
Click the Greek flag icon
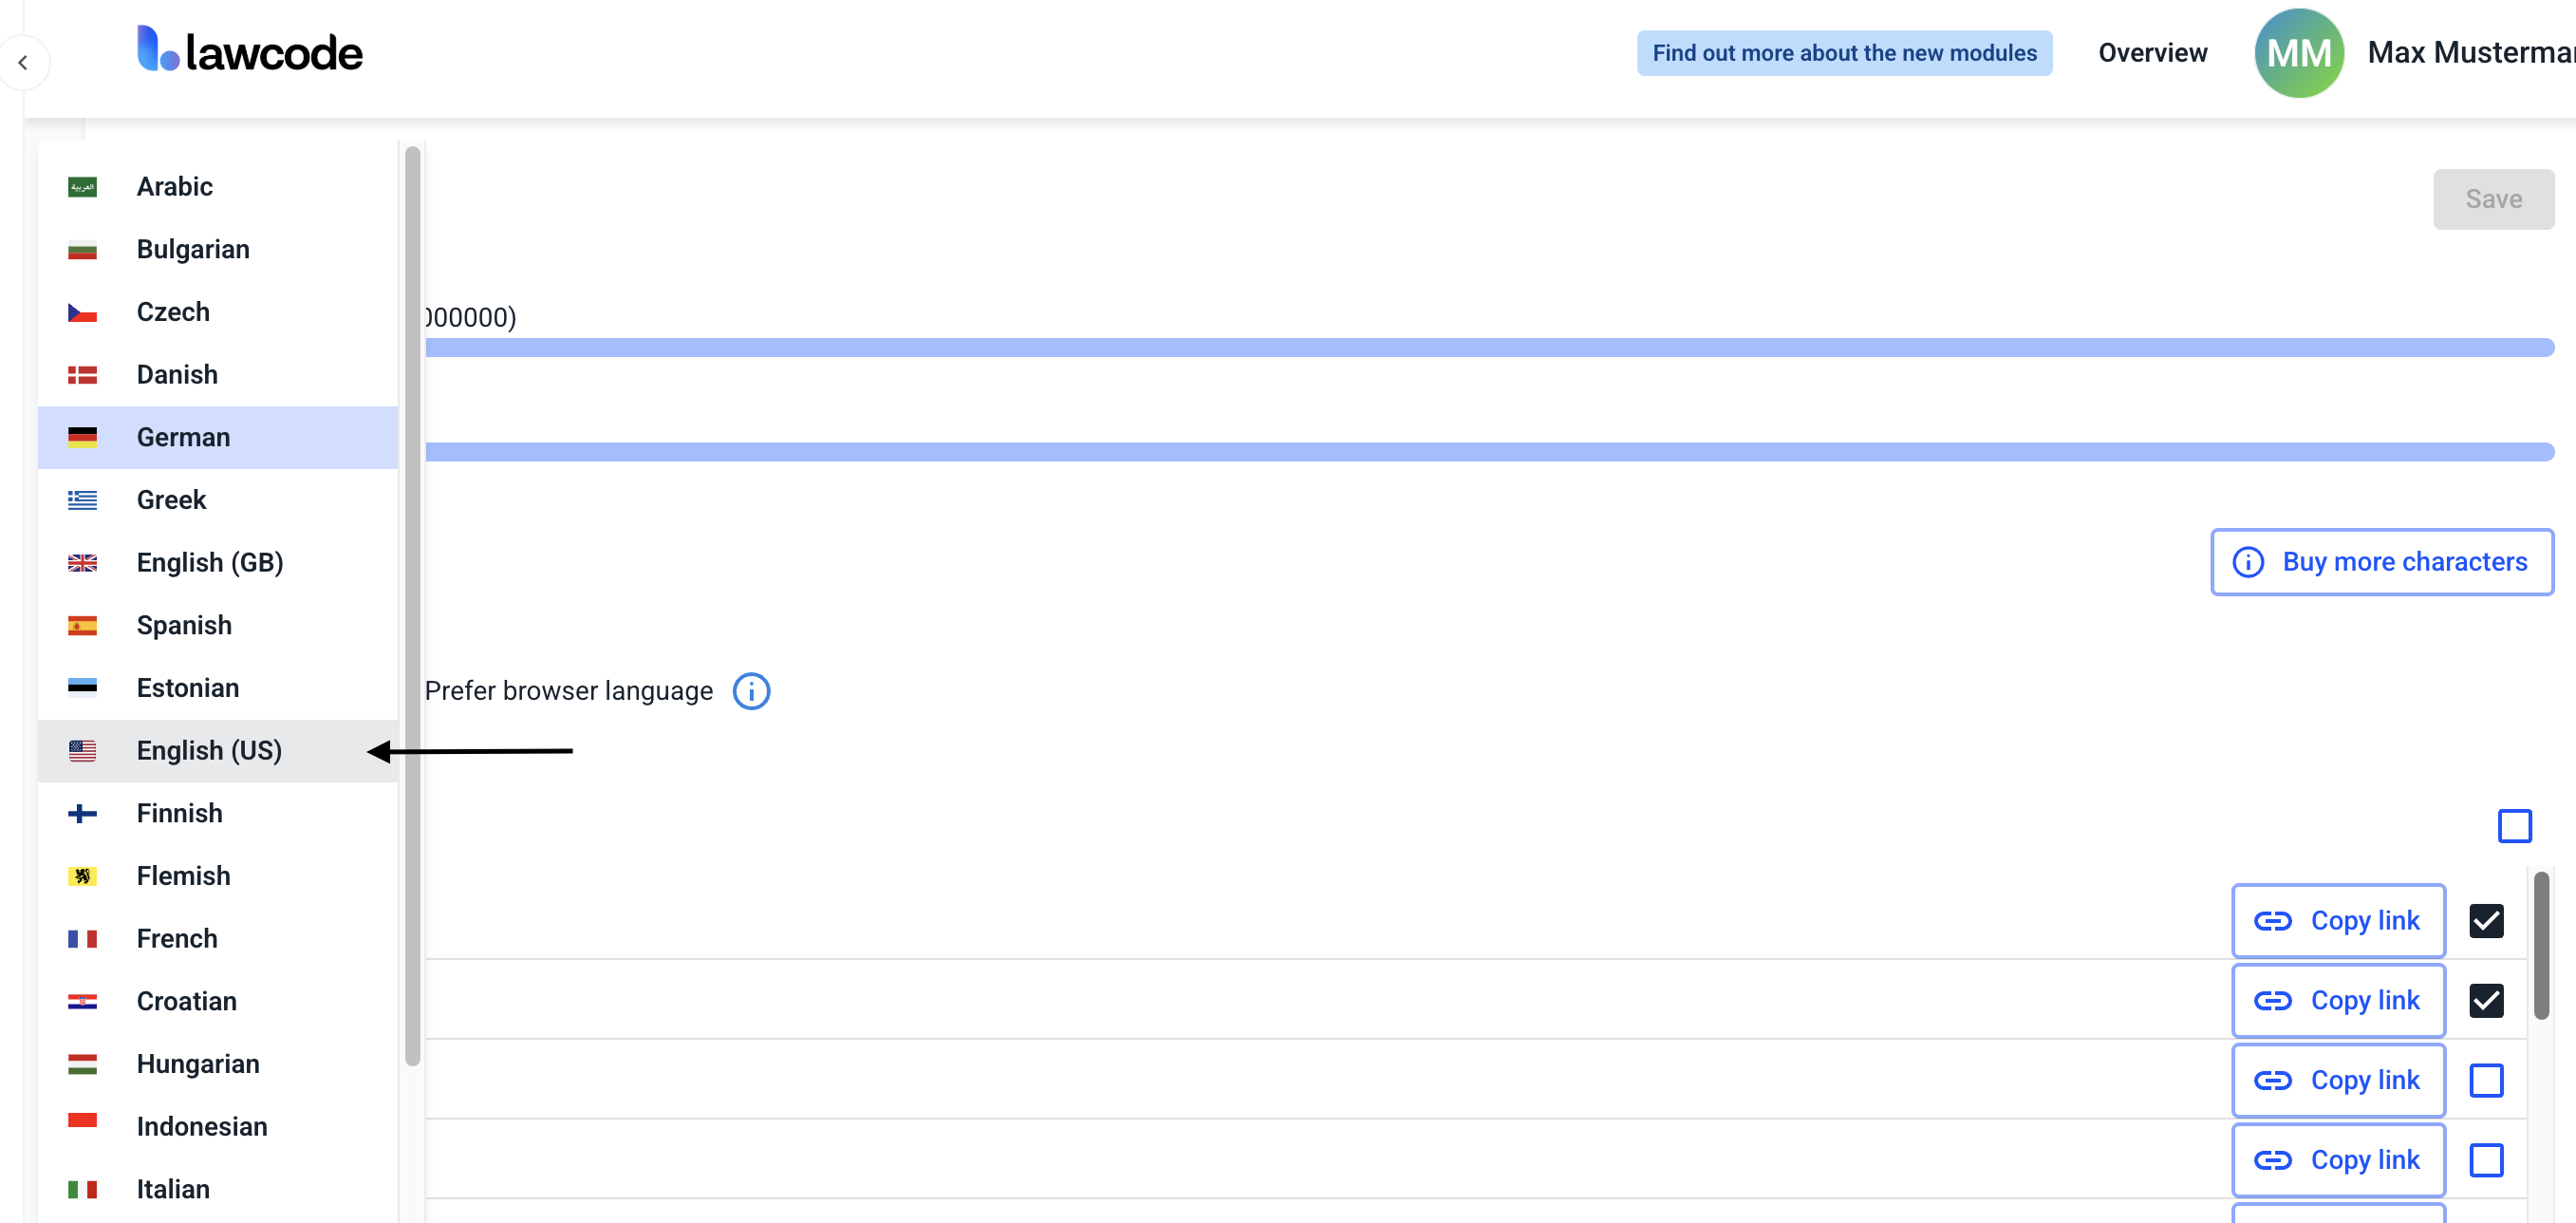point(82,500)
